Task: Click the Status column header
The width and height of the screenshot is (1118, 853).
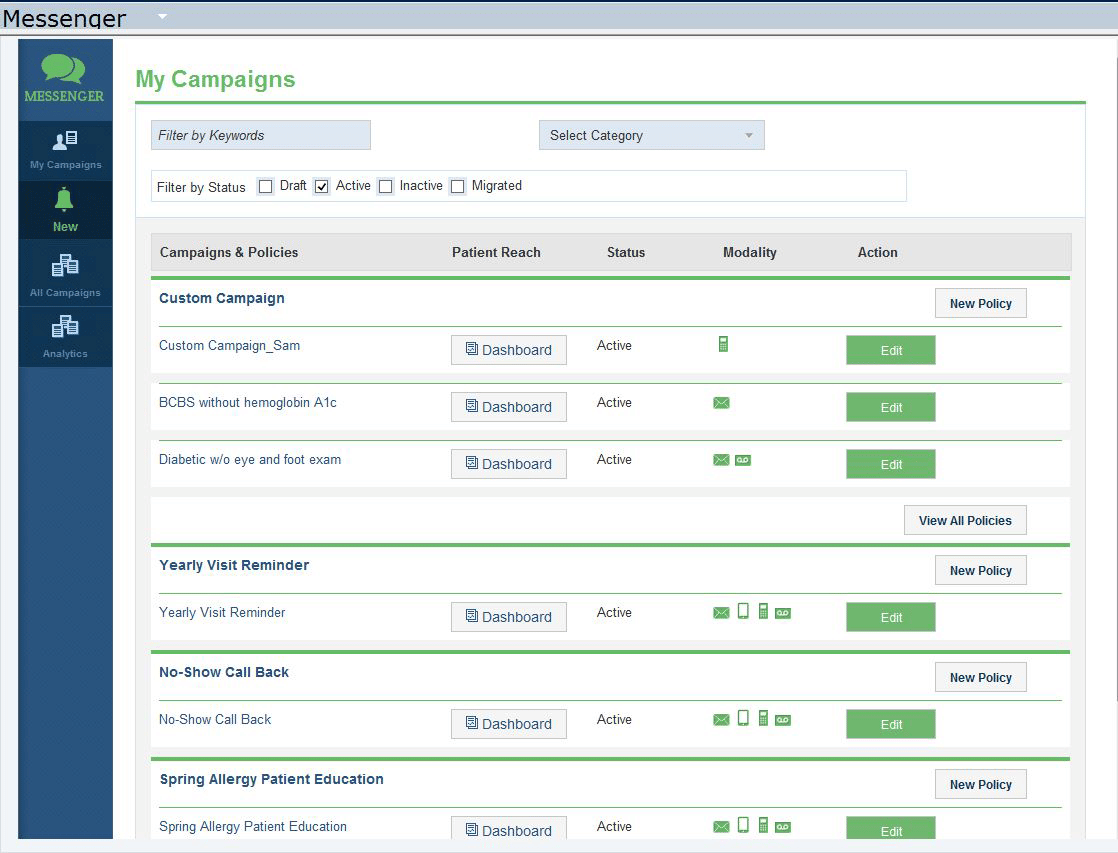Action: coord(626,252)
